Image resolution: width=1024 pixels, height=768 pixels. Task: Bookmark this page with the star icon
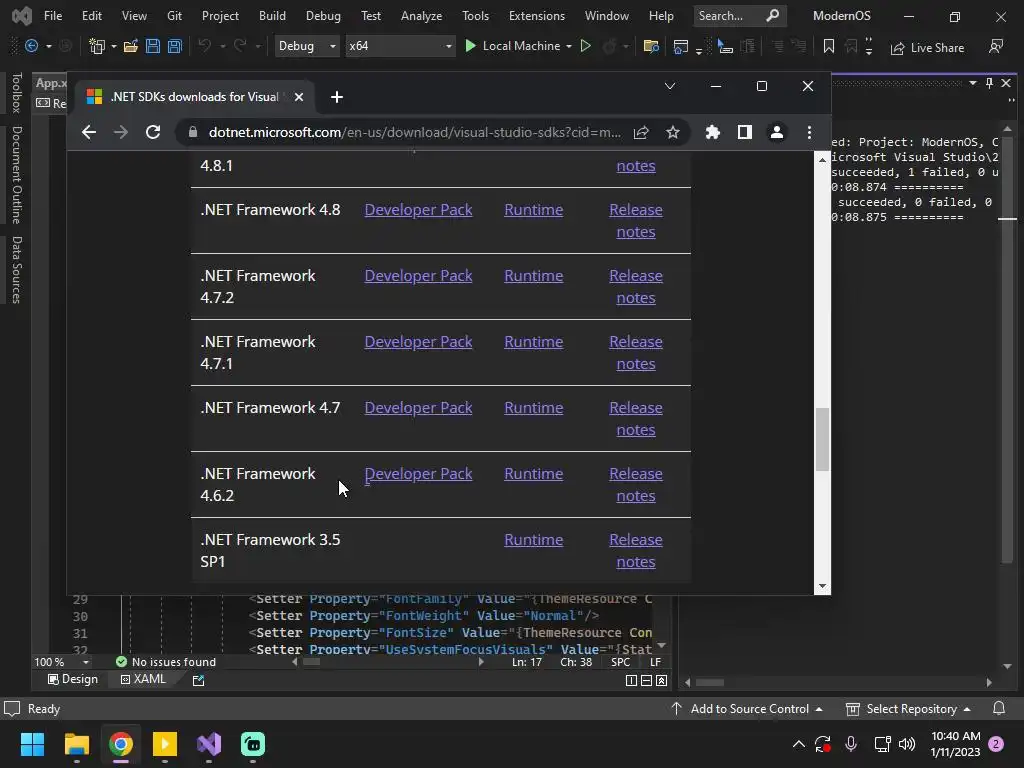click(x=673, y=133)
